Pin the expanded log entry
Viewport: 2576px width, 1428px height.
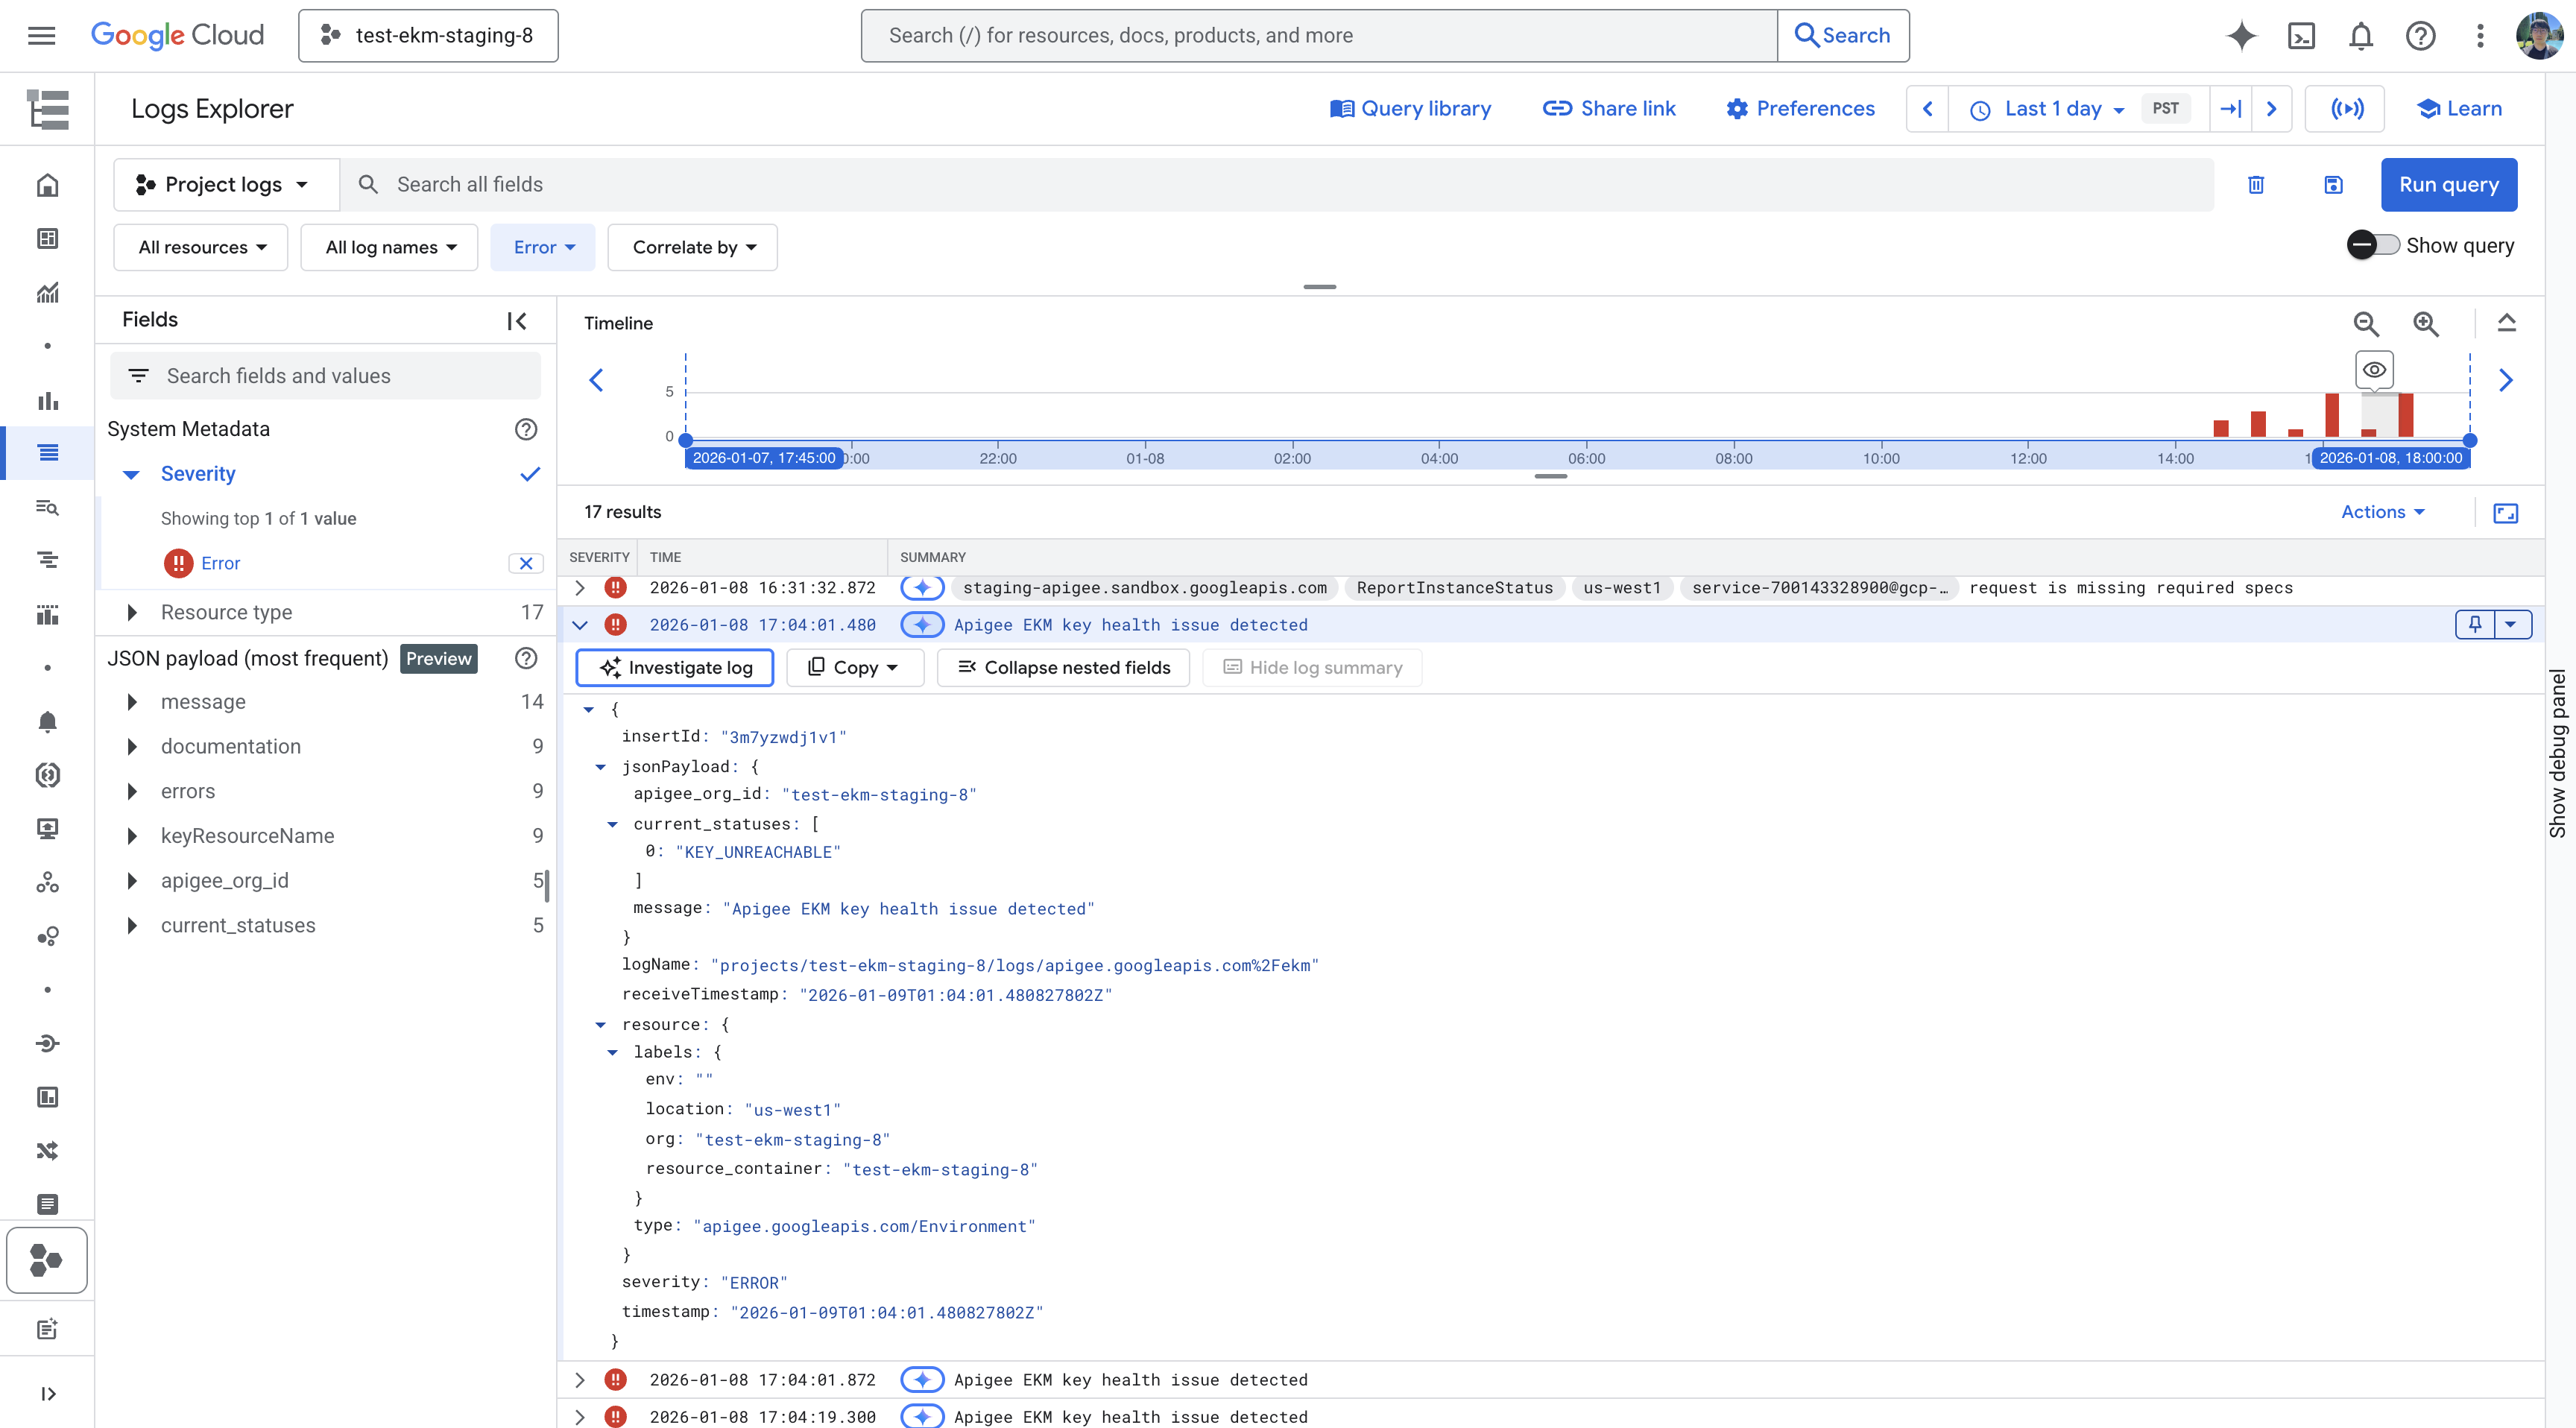pos(2475,625)
